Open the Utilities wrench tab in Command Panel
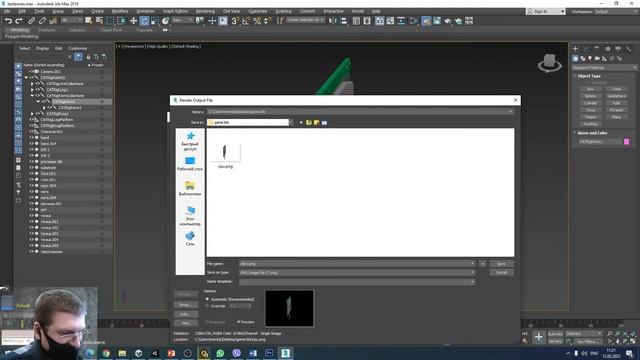640x360 pixels. pos(629,49)
